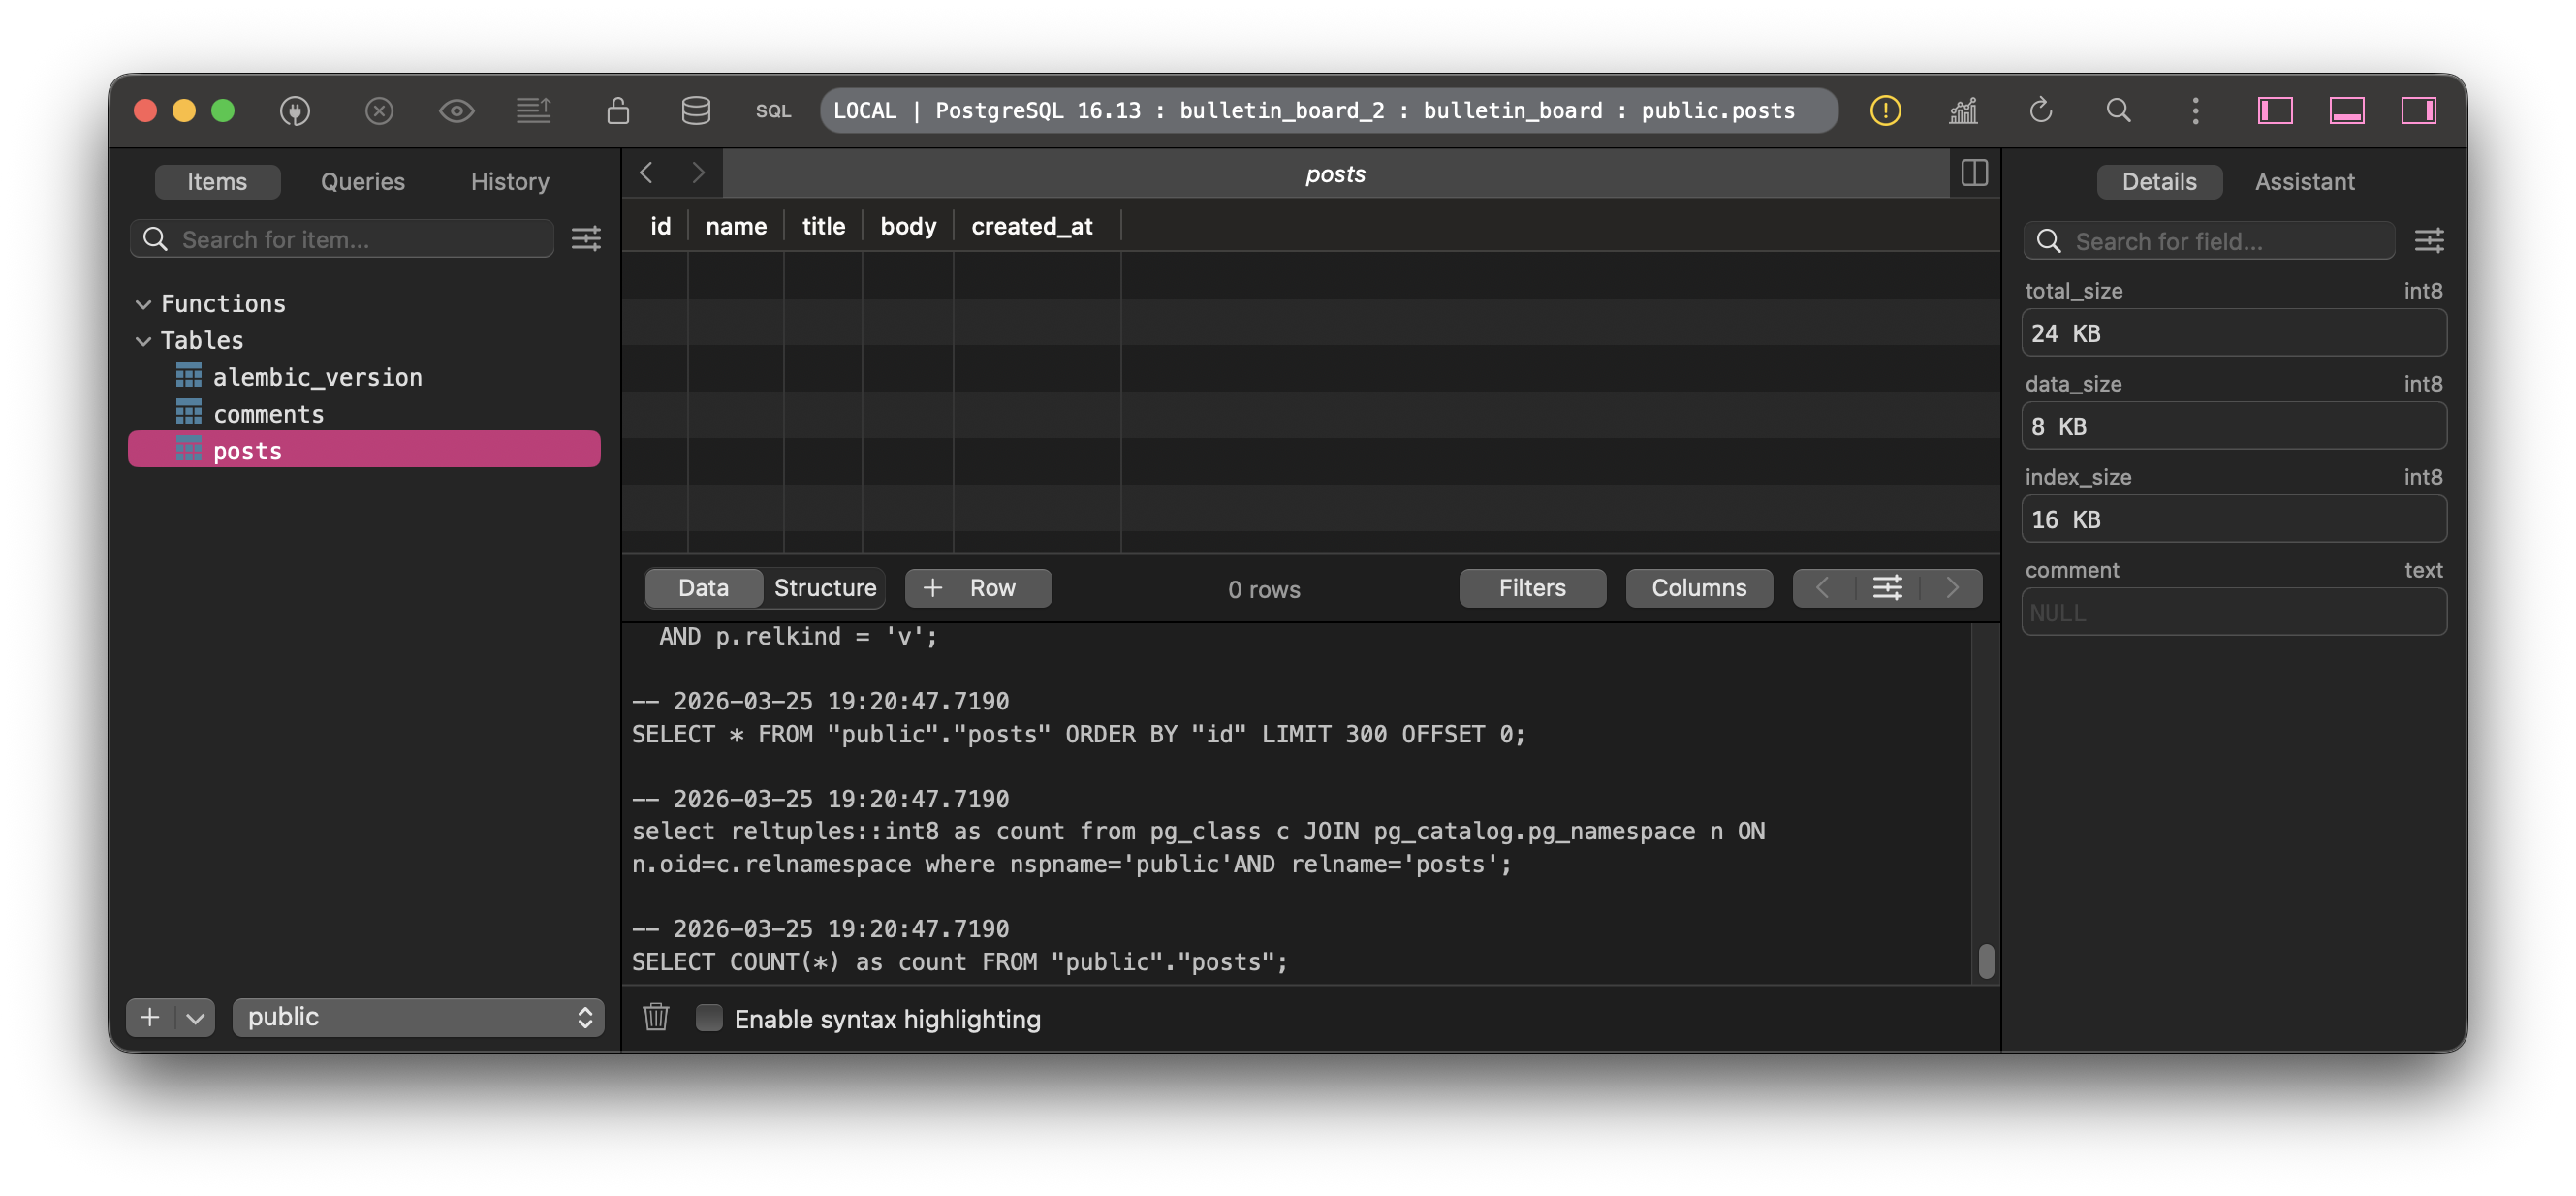
Task: Collapse the Functions tree section
Action: [x=143, y=304]
